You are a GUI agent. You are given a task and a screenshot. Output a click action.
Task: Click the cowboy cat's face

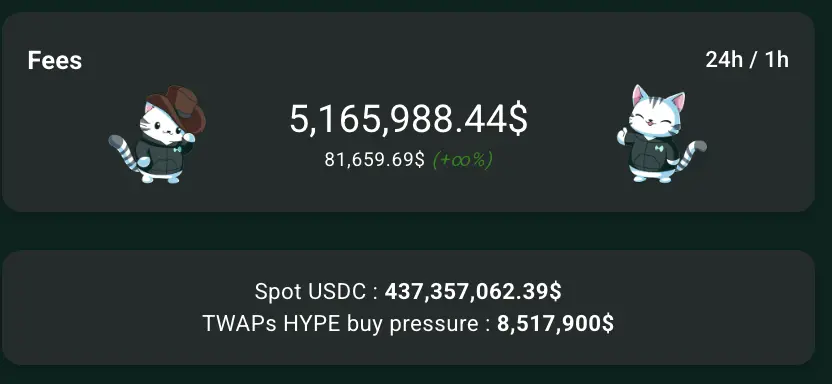[160, 126]
